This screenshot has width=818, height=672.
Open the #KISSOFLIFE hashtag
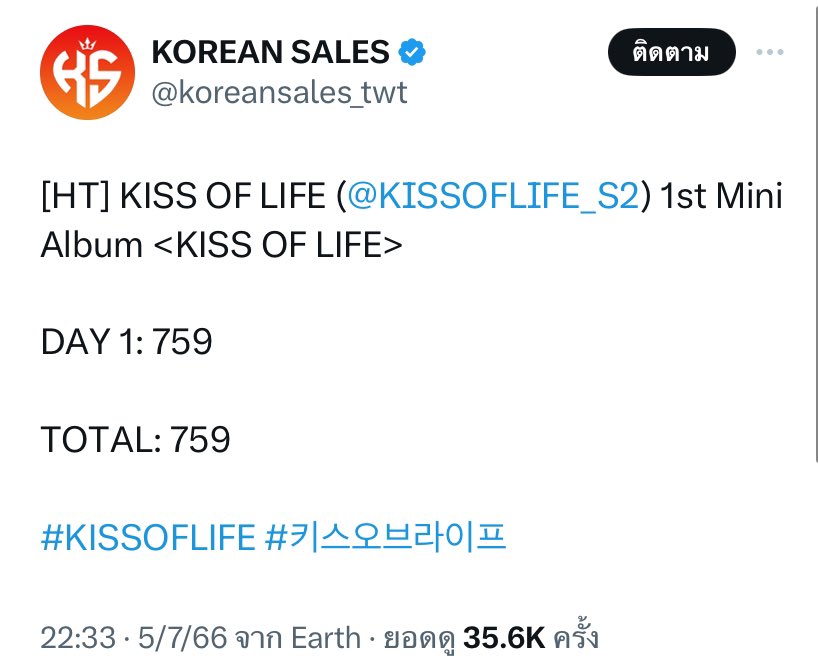pos(148,537)
